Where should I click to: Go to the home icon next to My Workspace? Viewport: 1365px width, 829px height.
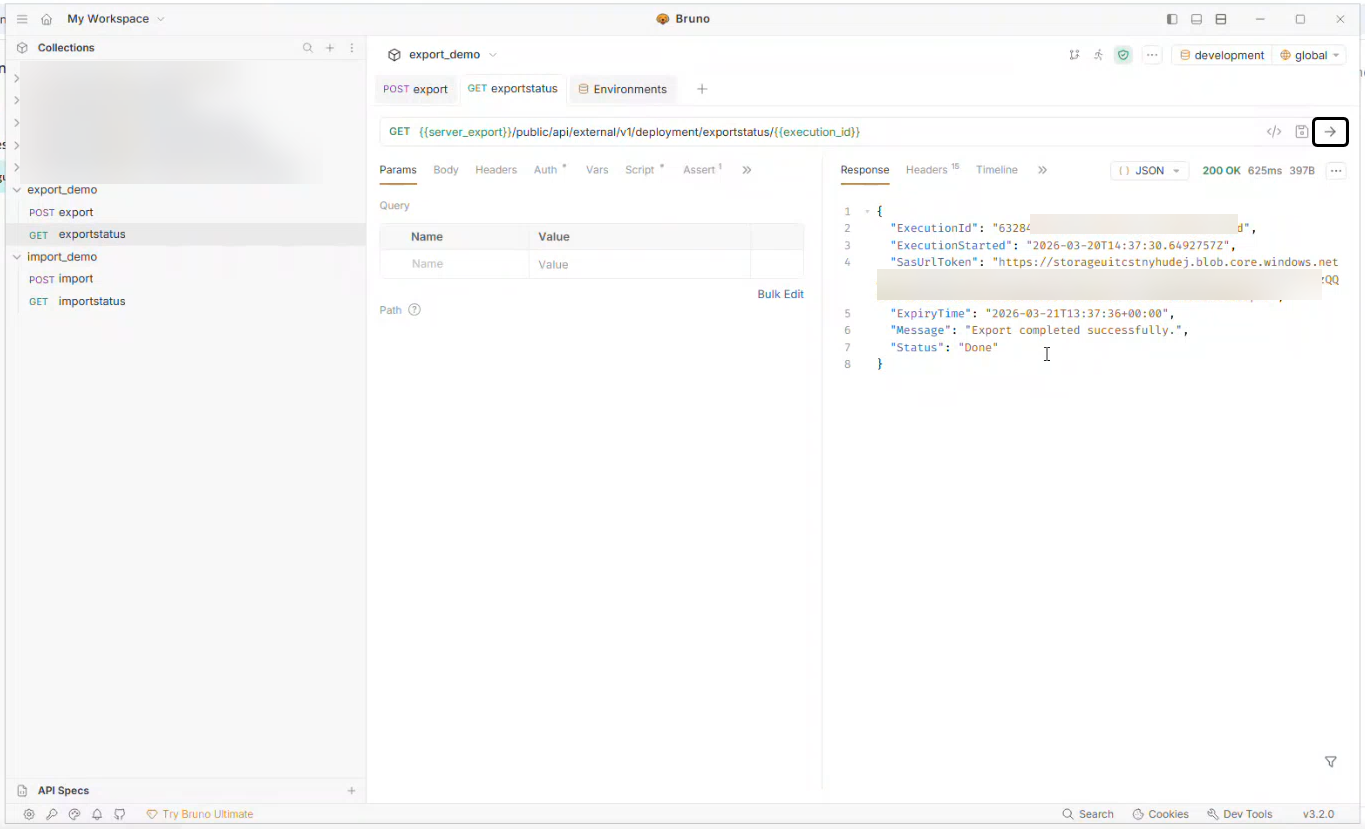point(46,19)
